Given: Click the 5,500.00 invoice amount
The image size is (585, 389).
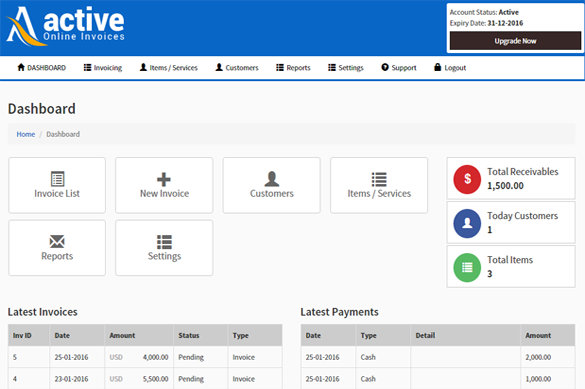Looking at the screenshot, I should [x=156, y=379].
